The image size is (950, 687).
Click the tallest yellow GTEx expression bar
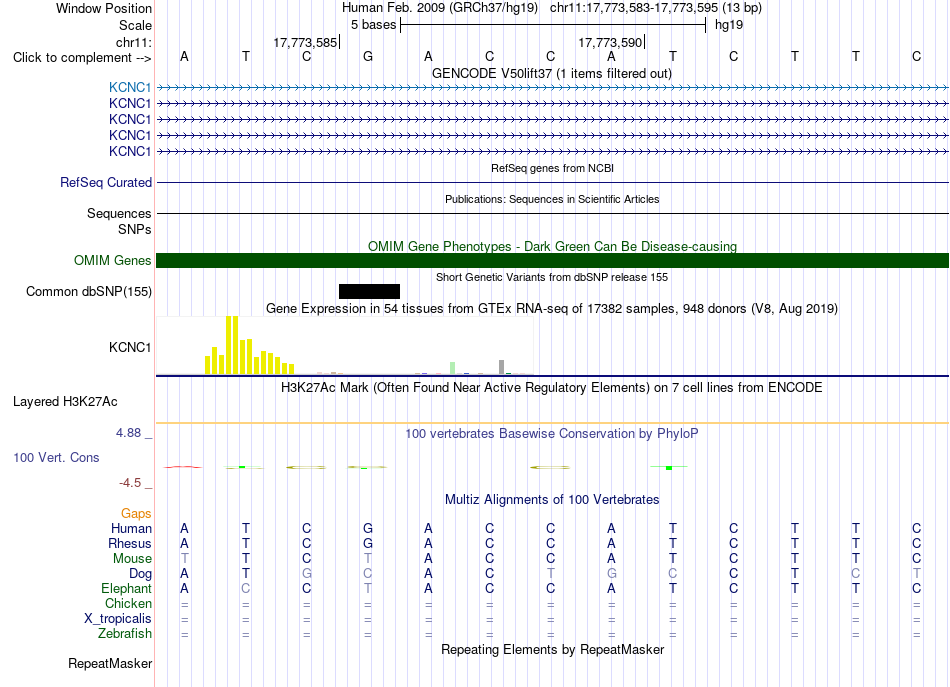pyautogui.click(x=228, y=345)
